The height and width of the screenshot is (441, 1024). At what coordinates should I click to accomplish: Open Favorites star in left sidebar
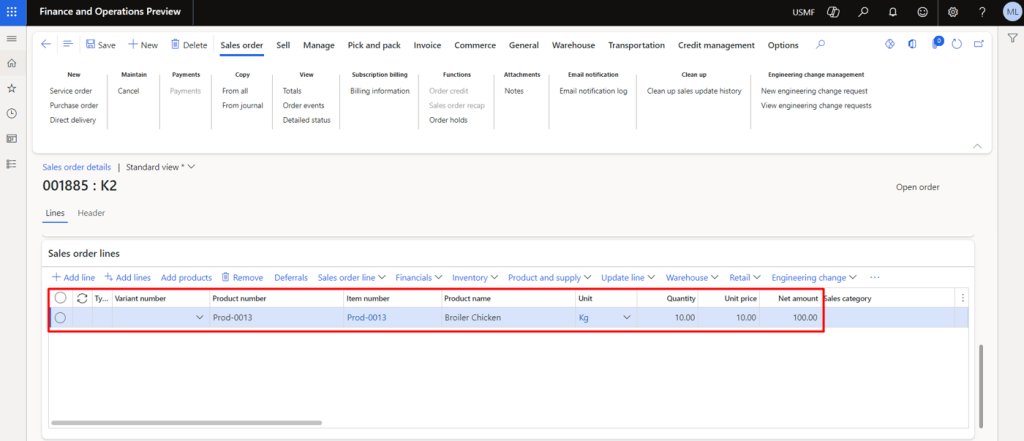click(x=11, y=88)
